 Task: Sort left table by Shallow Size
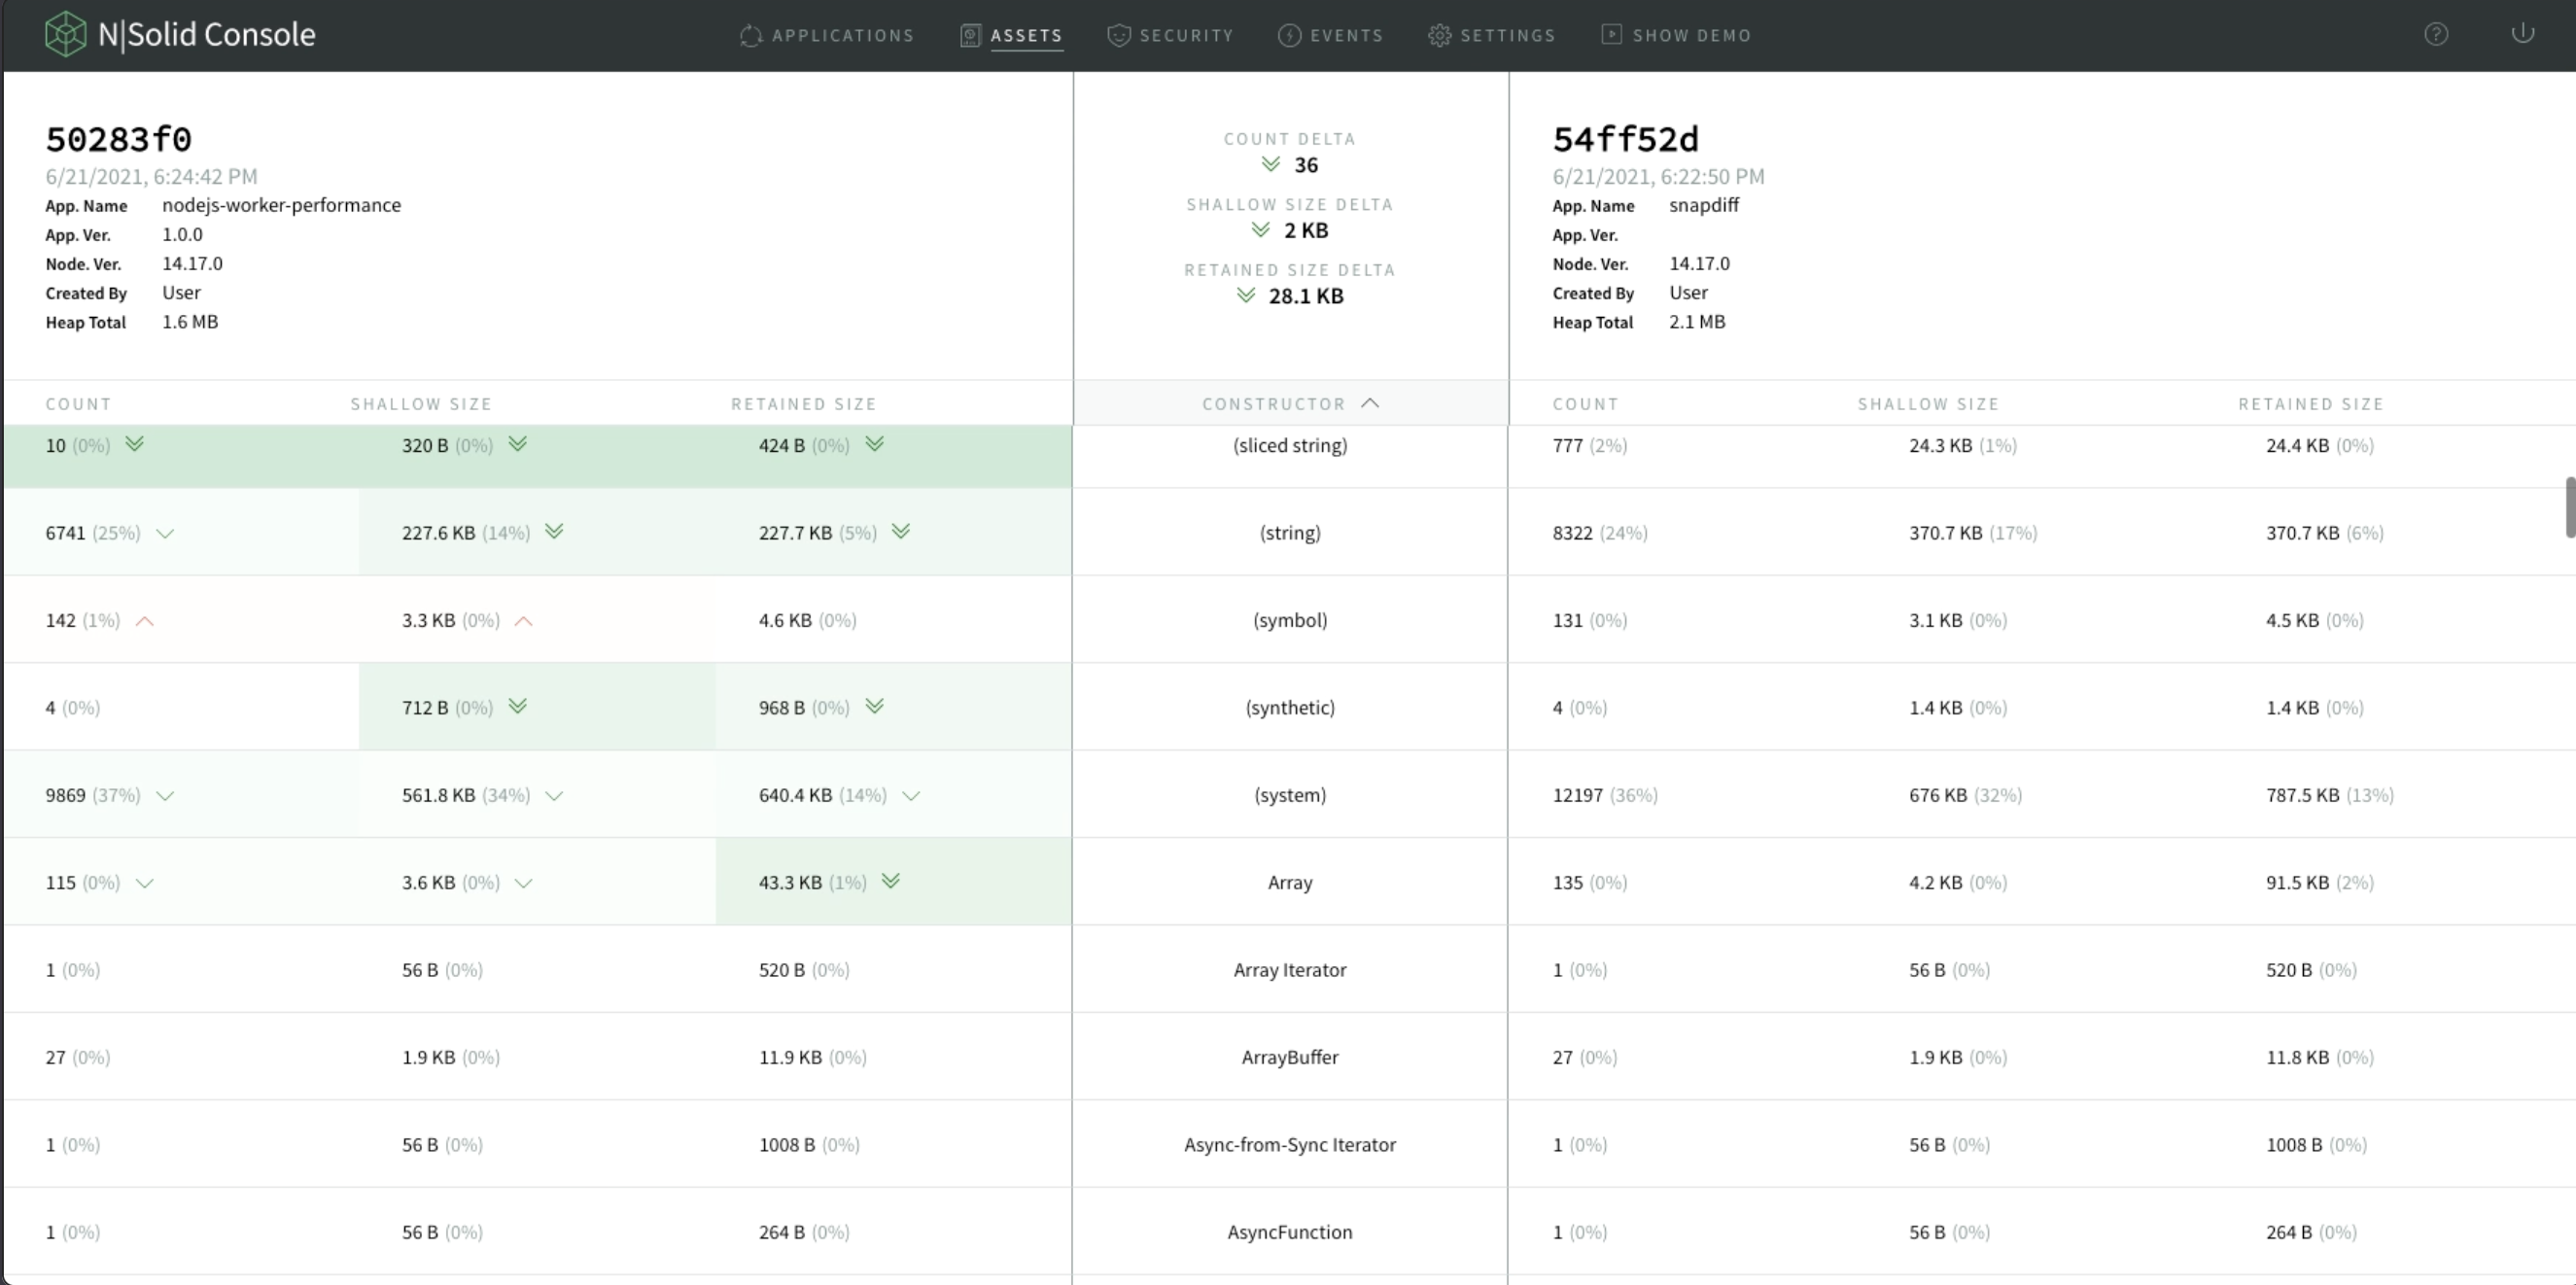421,404
